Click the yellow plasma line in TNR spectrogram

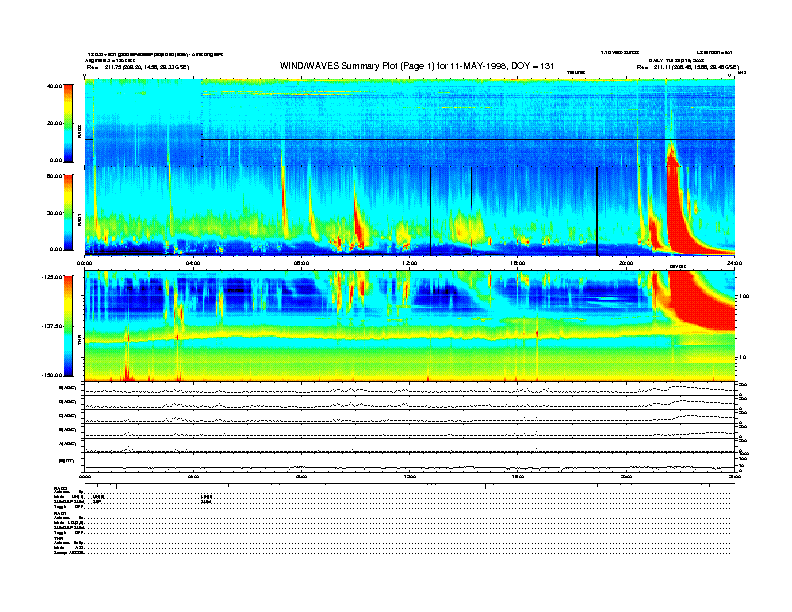(x=410, y=336)
